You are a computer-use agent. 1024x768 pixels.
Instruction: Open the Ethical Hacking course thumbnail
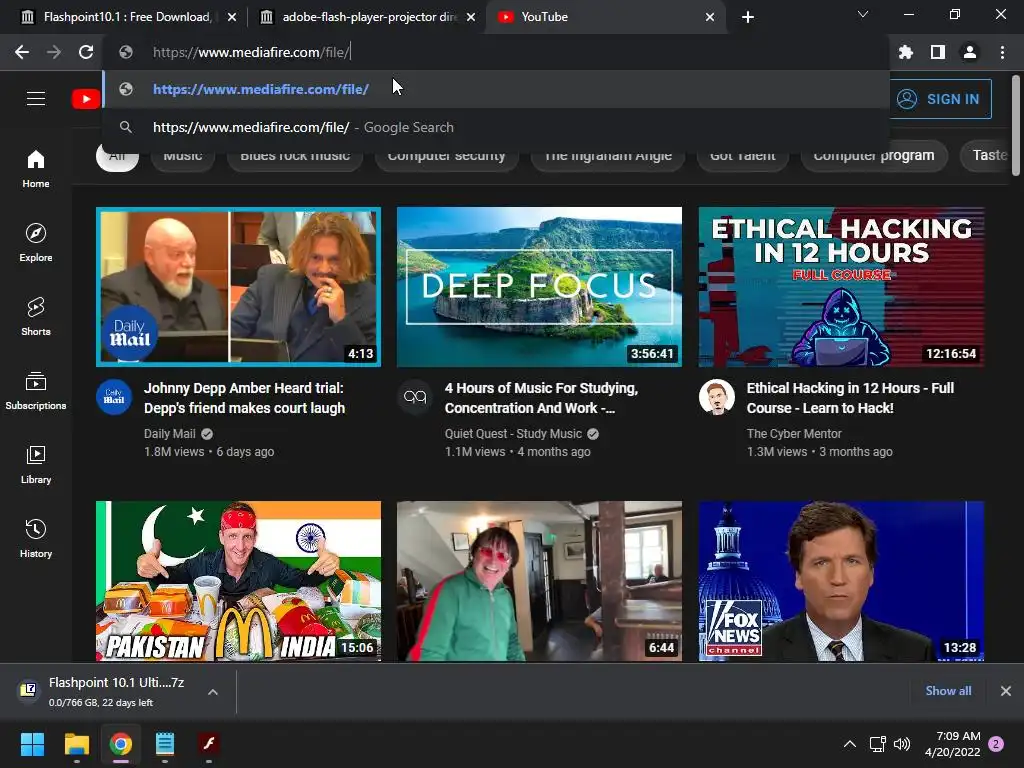click(x=841, y=287)
